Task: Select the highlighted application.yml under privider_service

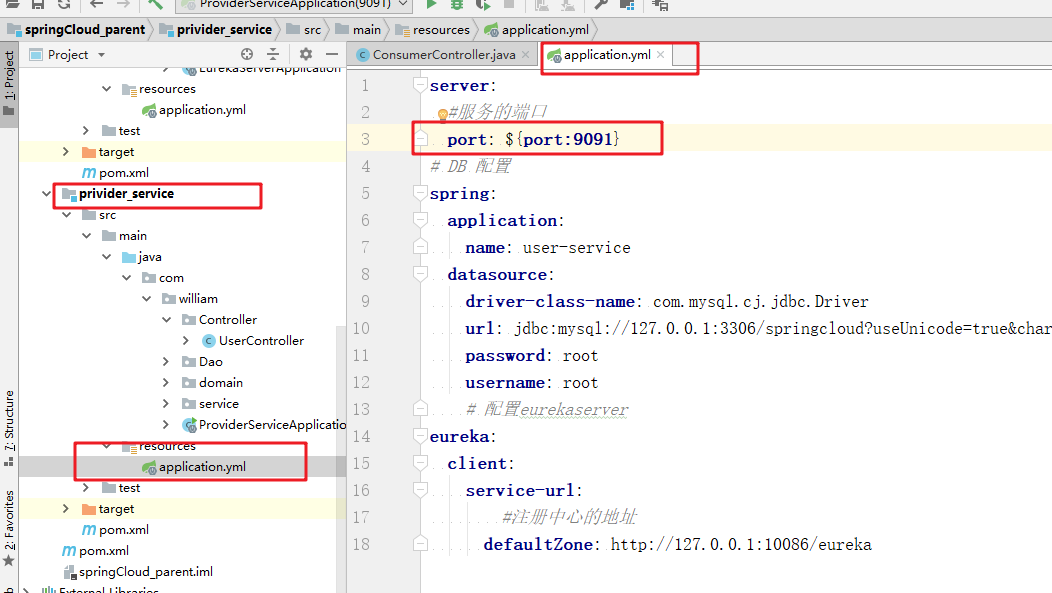Action: (202, 467)
